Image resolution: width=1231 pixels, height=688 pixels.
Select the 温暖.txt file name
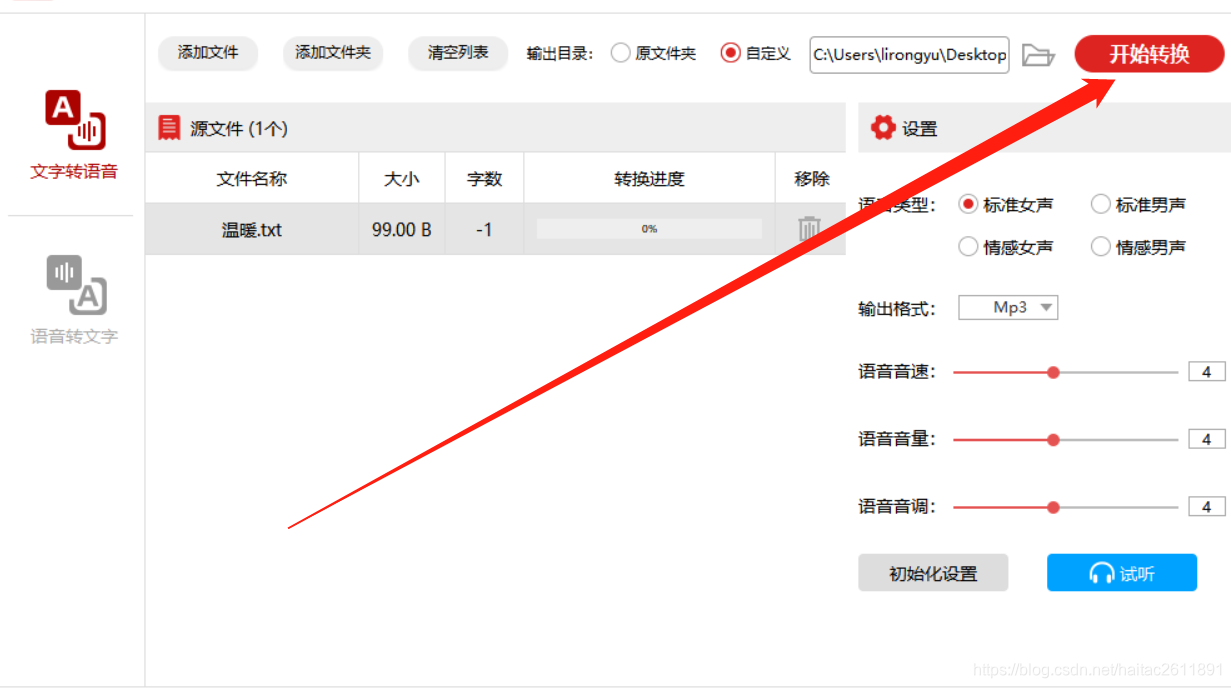(252, 229)
